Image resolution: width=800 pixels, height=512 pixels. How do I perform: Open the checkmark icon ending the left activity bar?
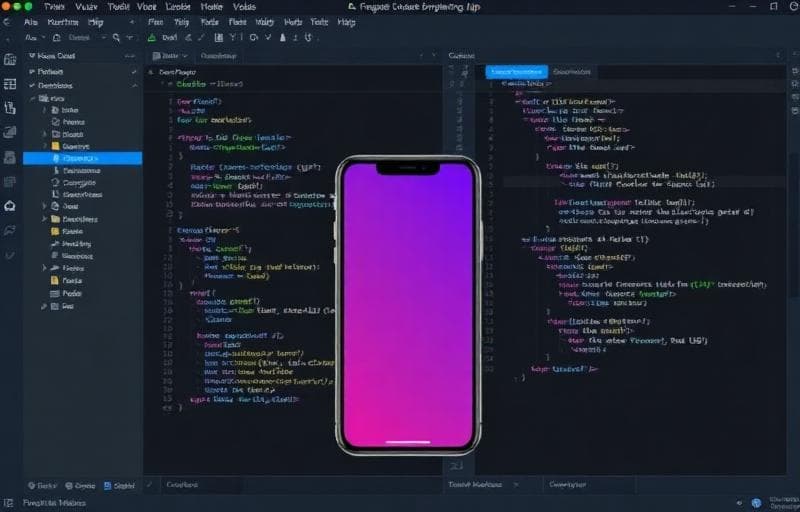(x=10, y=255)
